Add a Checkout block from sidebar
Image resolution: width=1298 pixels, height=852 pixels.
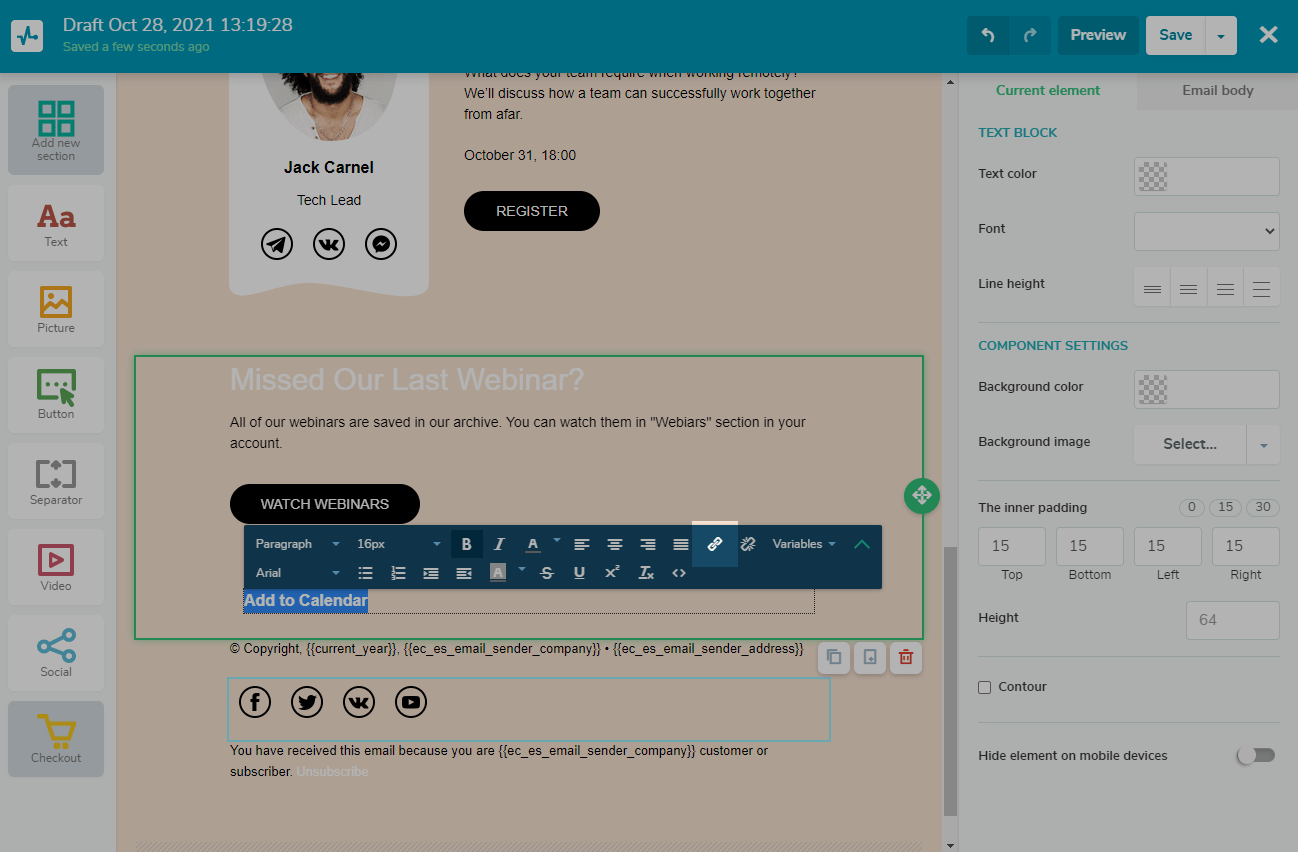[x=56, y=739]
